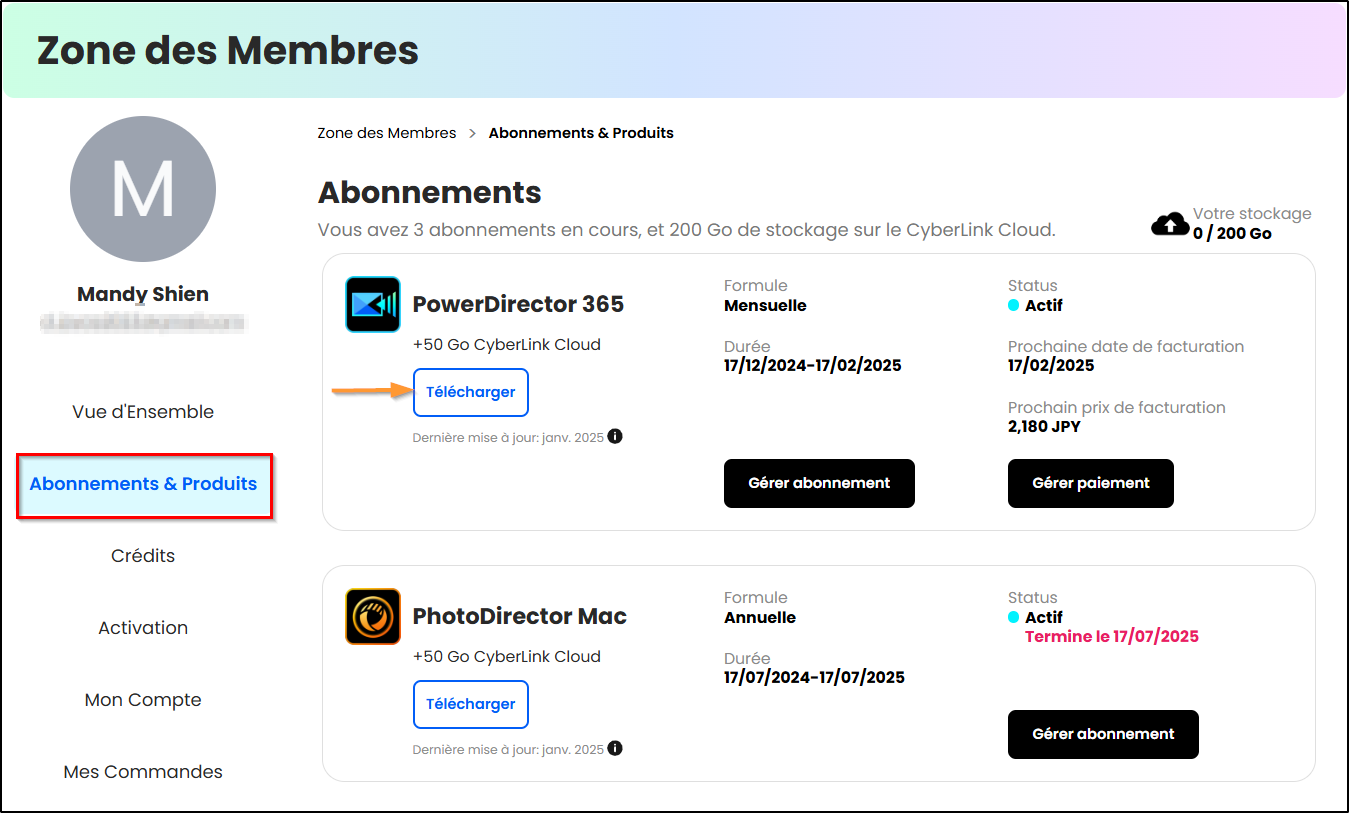Click the PowerDirector 365 app icon
Viewport: 1349px width, 813px height.
click(373, 304)
